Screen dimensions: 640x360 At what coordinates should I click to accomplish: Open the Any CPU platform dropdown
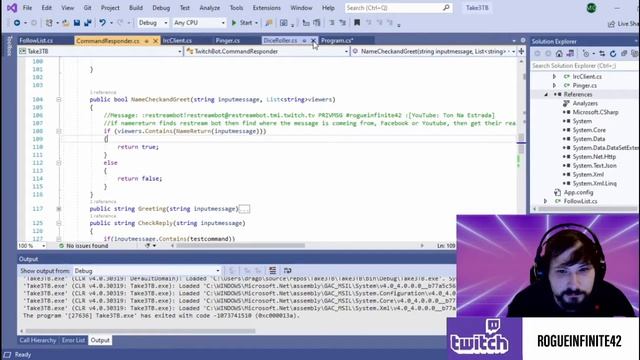(x=199, y=23)
